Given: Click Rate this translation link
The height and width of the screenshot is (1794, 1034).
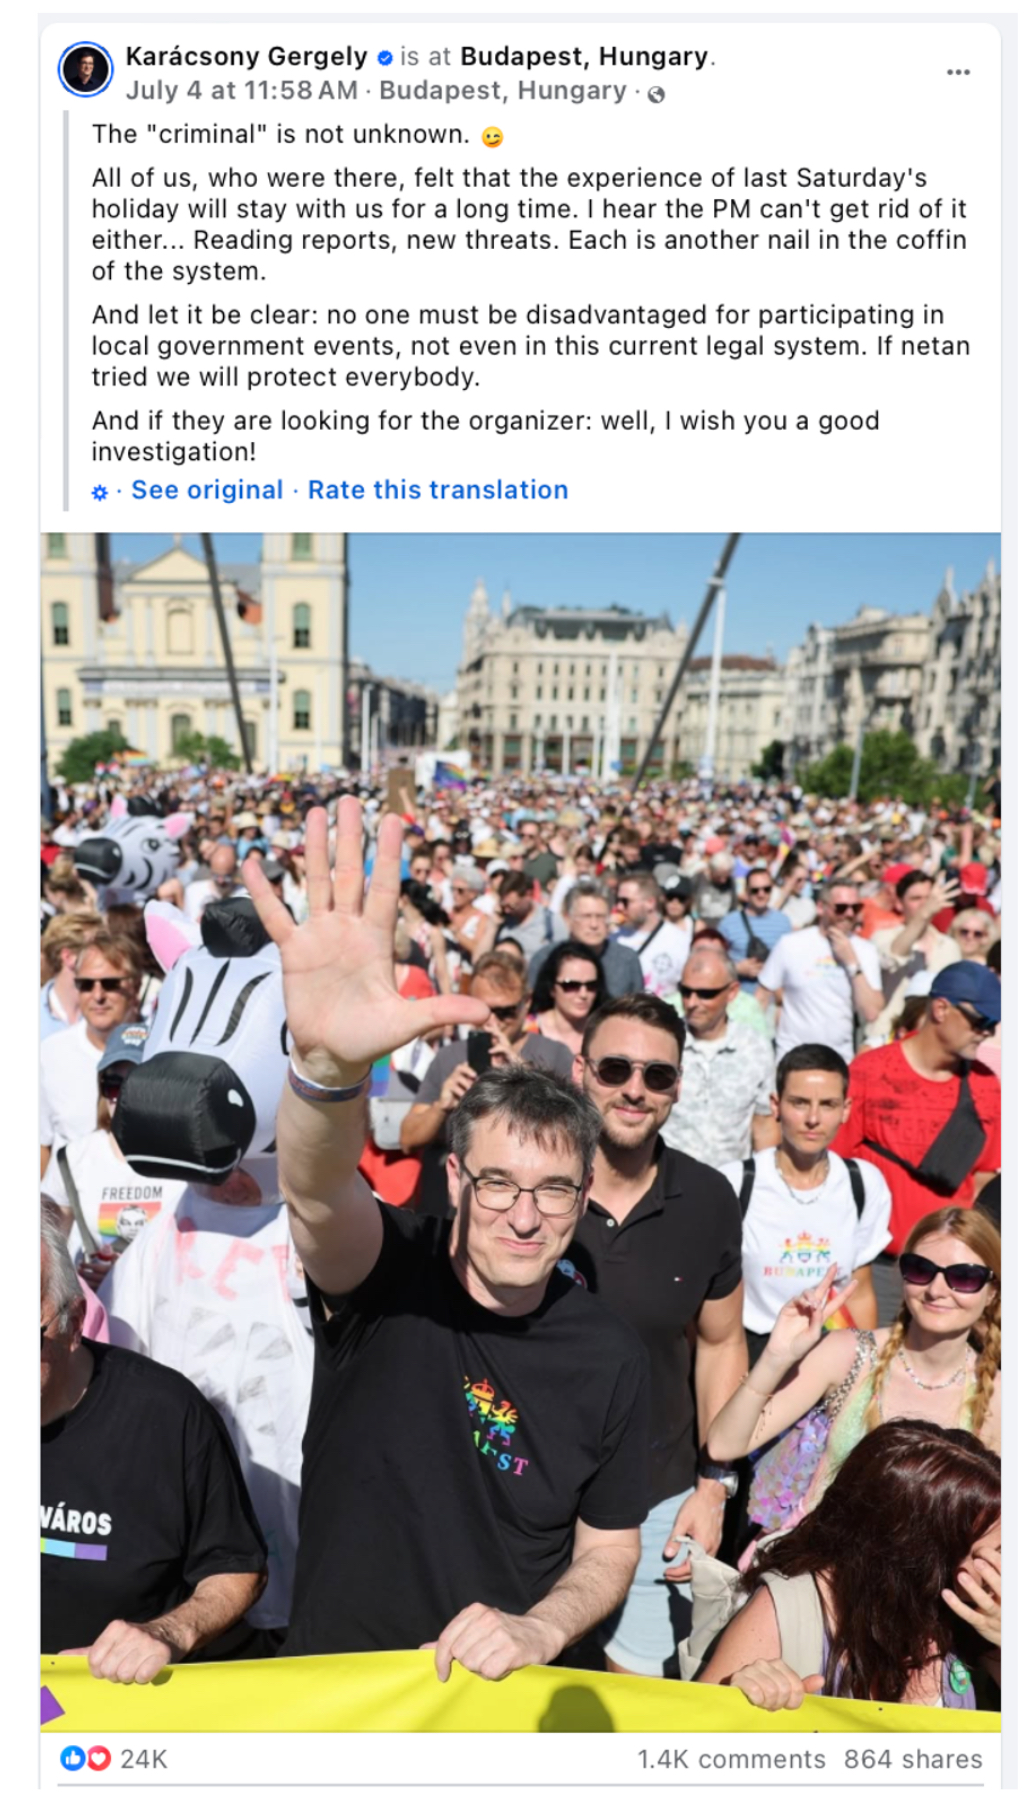Looking at the screenshot, I should tap(438, 490).
